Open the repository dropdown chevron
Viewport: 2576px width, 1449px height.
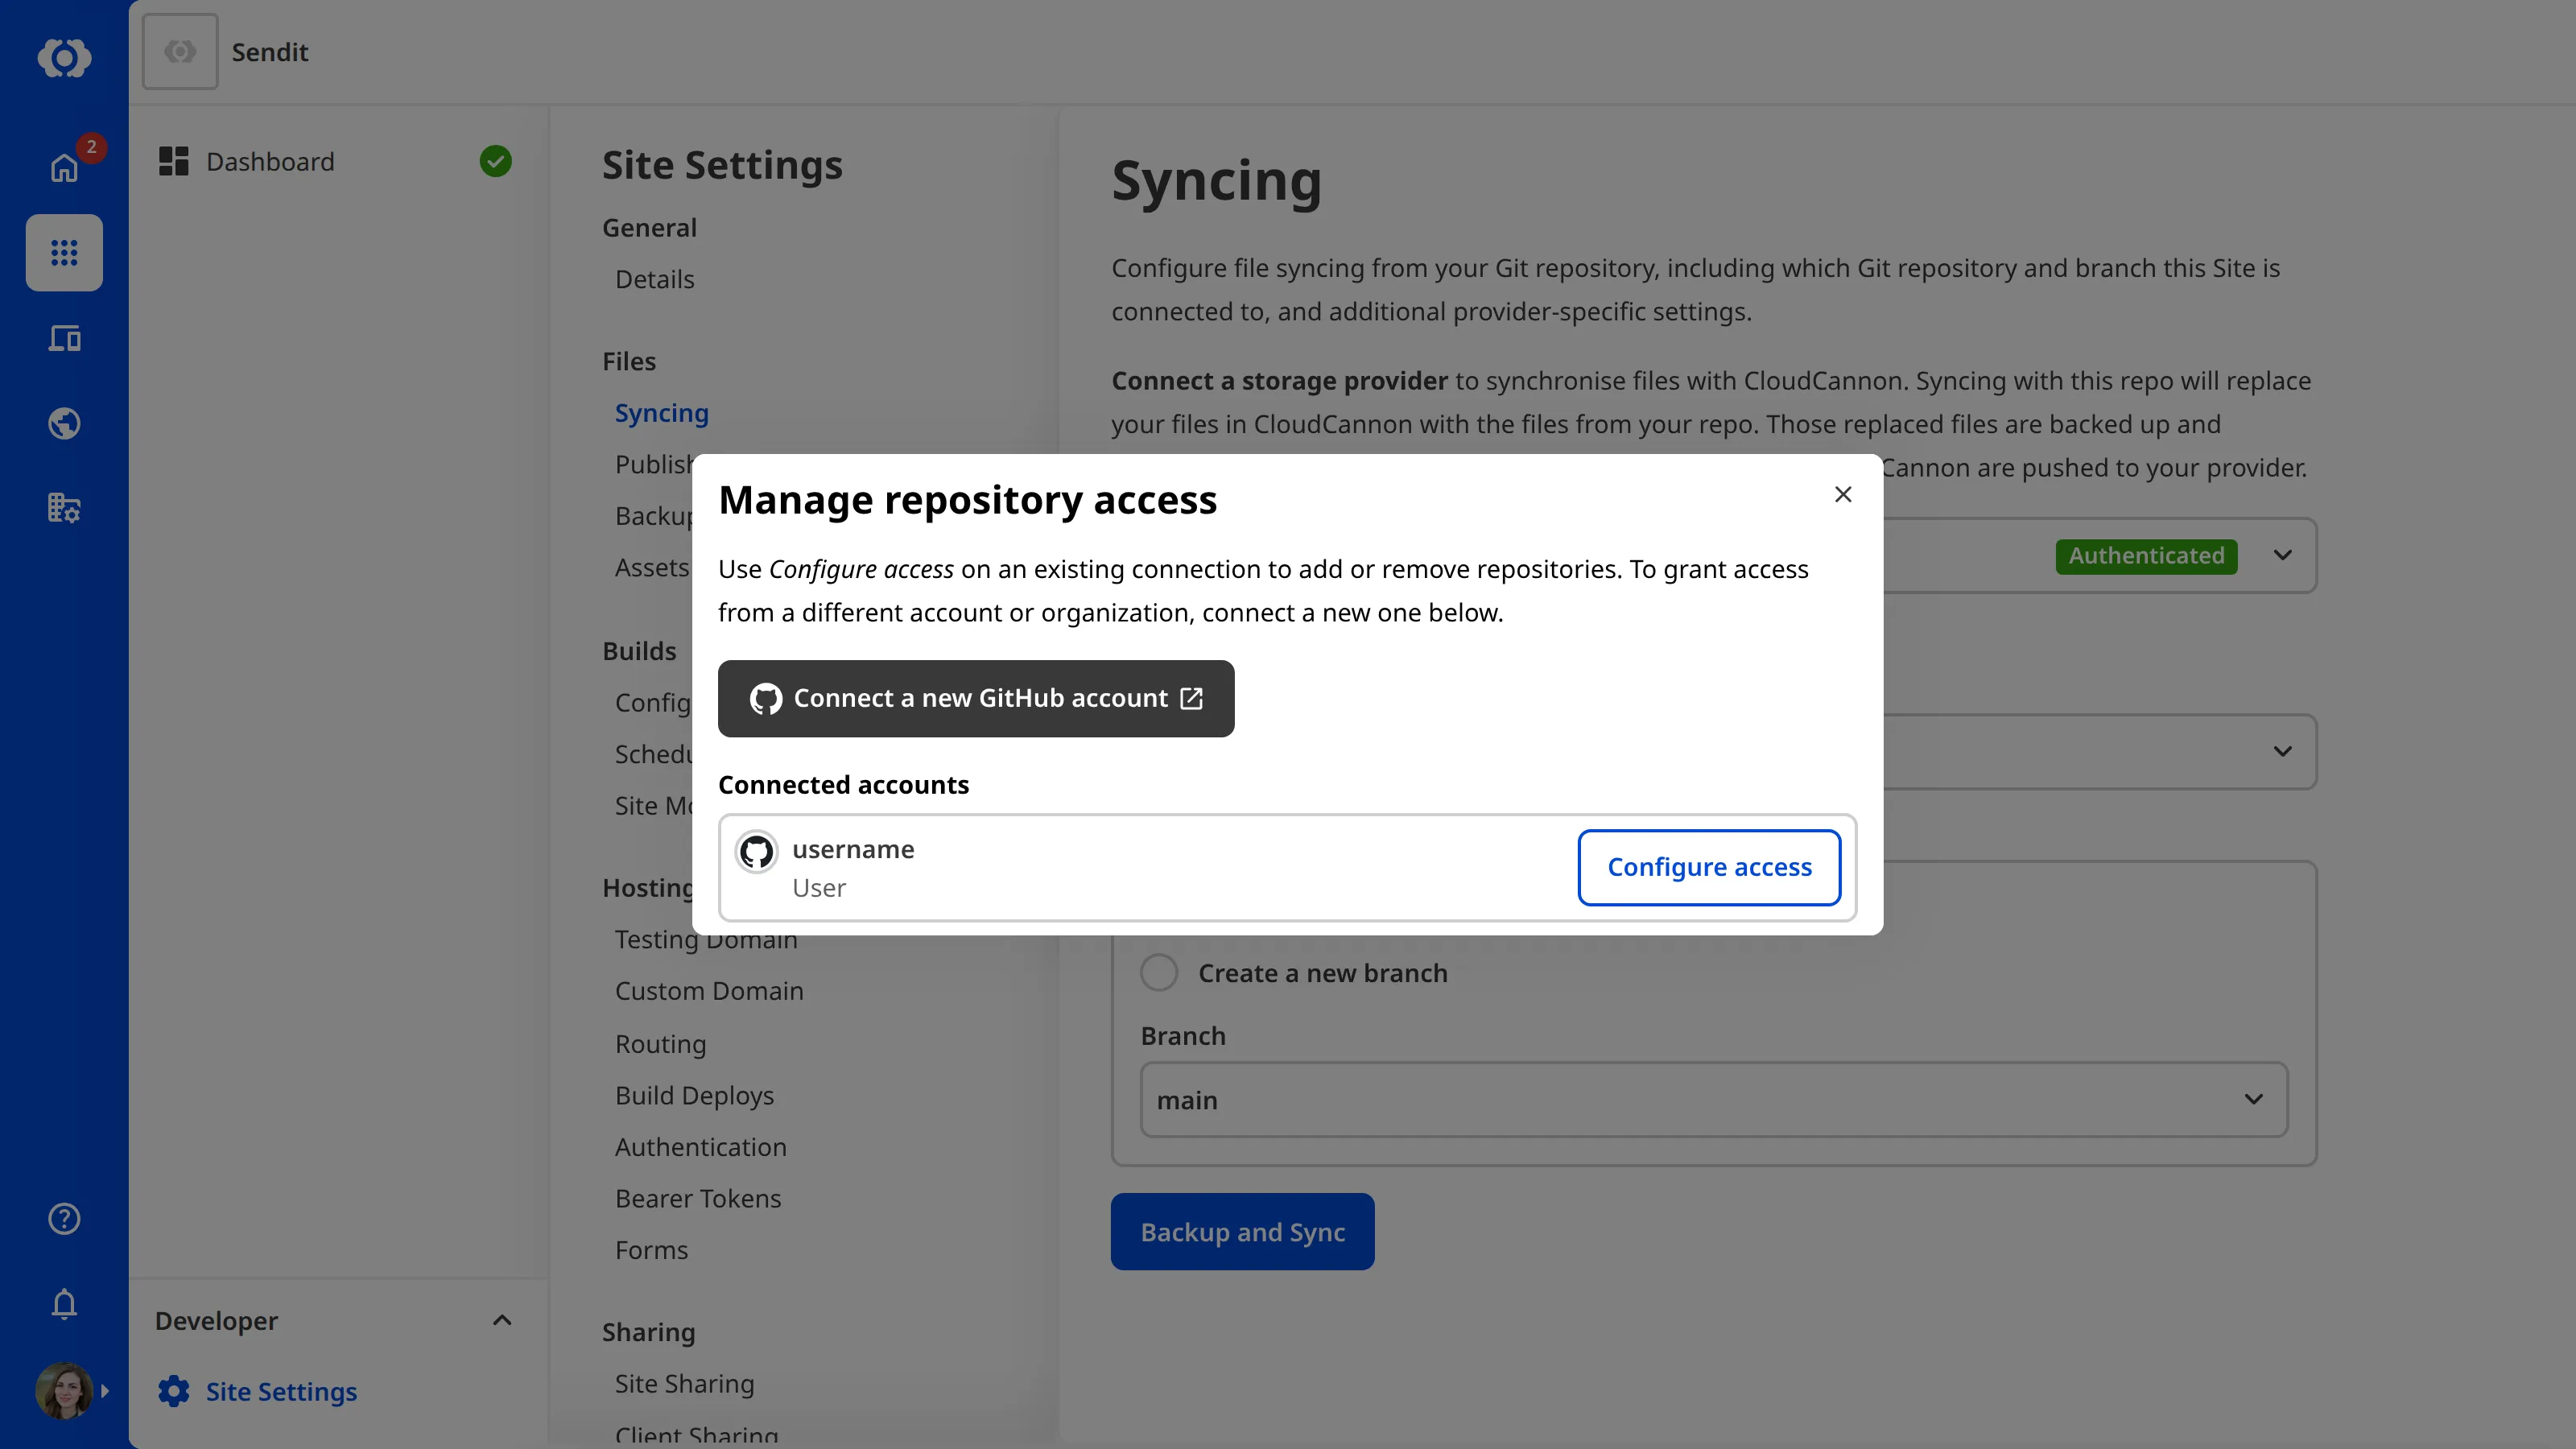(2282, 751)
